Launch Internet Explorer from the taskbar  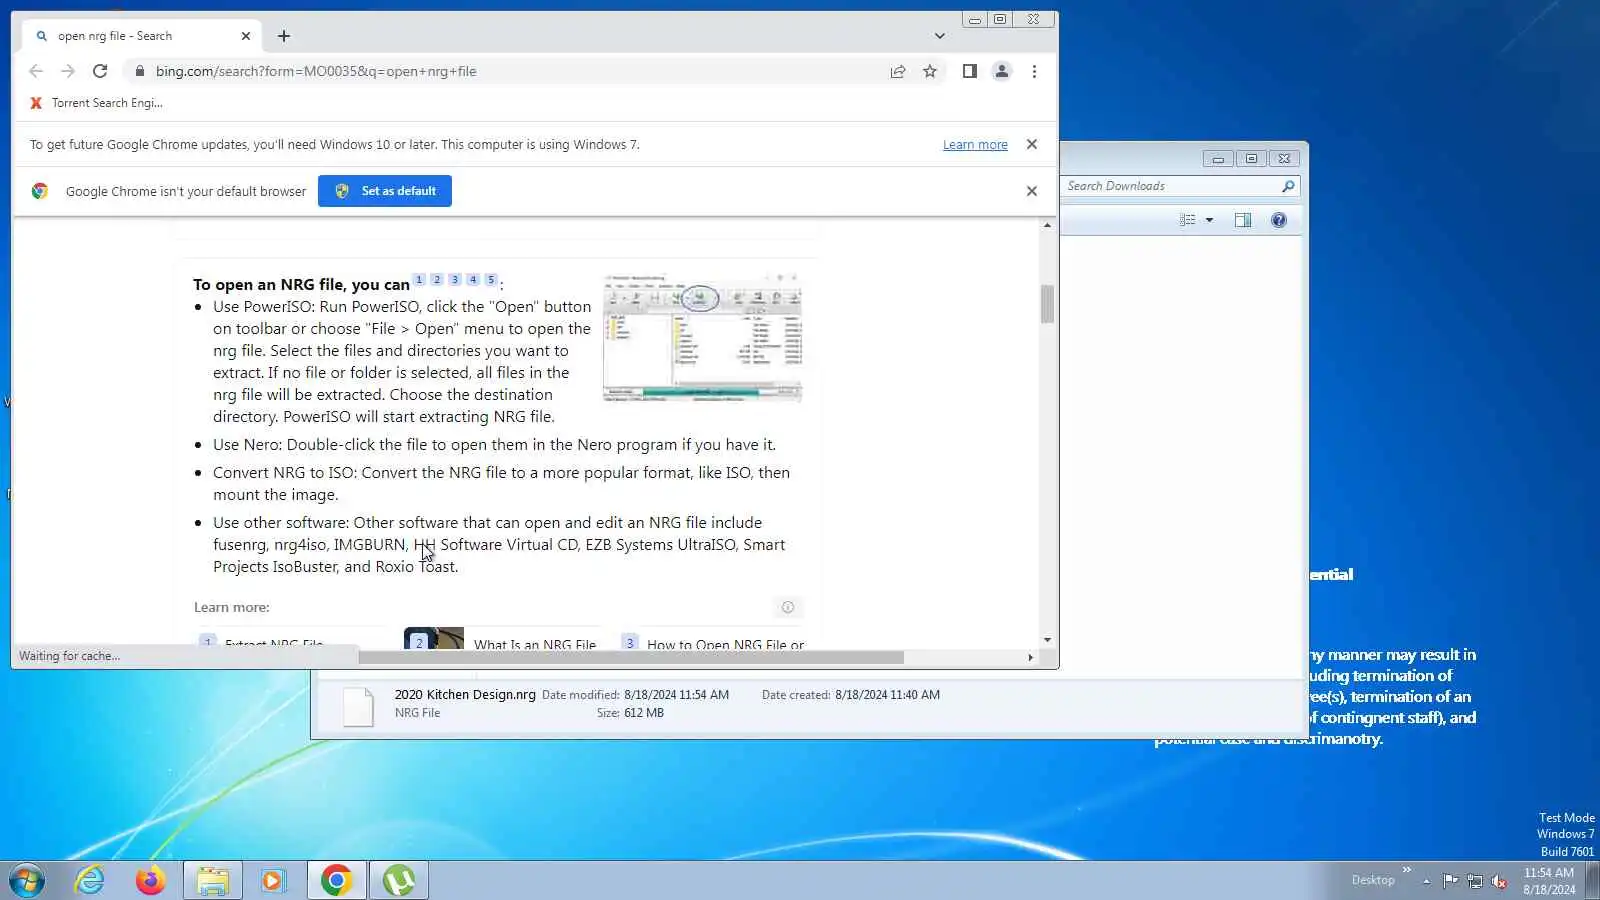pos(90,880)
